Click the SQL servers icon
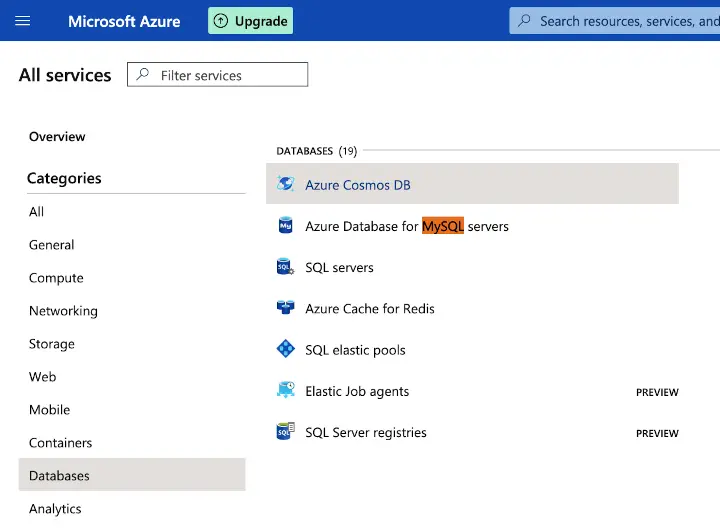Image resolution: width=720 pixels, height=532 pixels. (286, 267)
